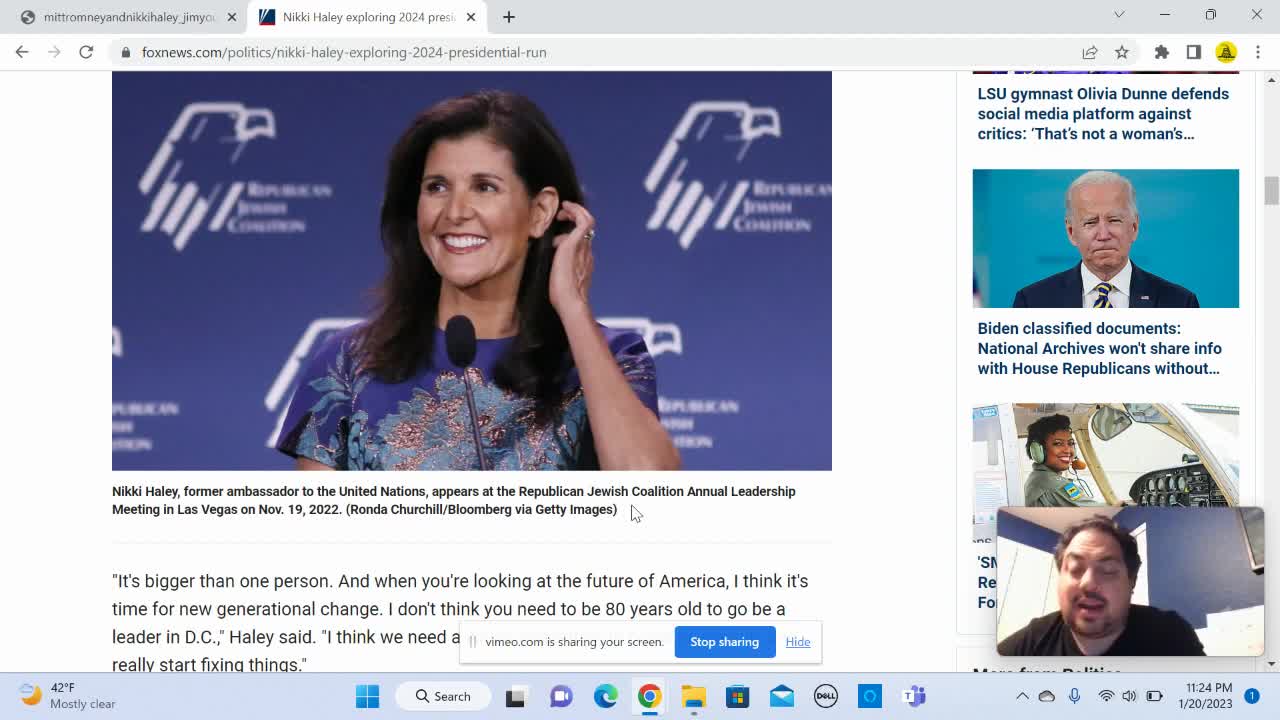
Task: Hide the screen sharing notice
Action: [x=798, y=642]
